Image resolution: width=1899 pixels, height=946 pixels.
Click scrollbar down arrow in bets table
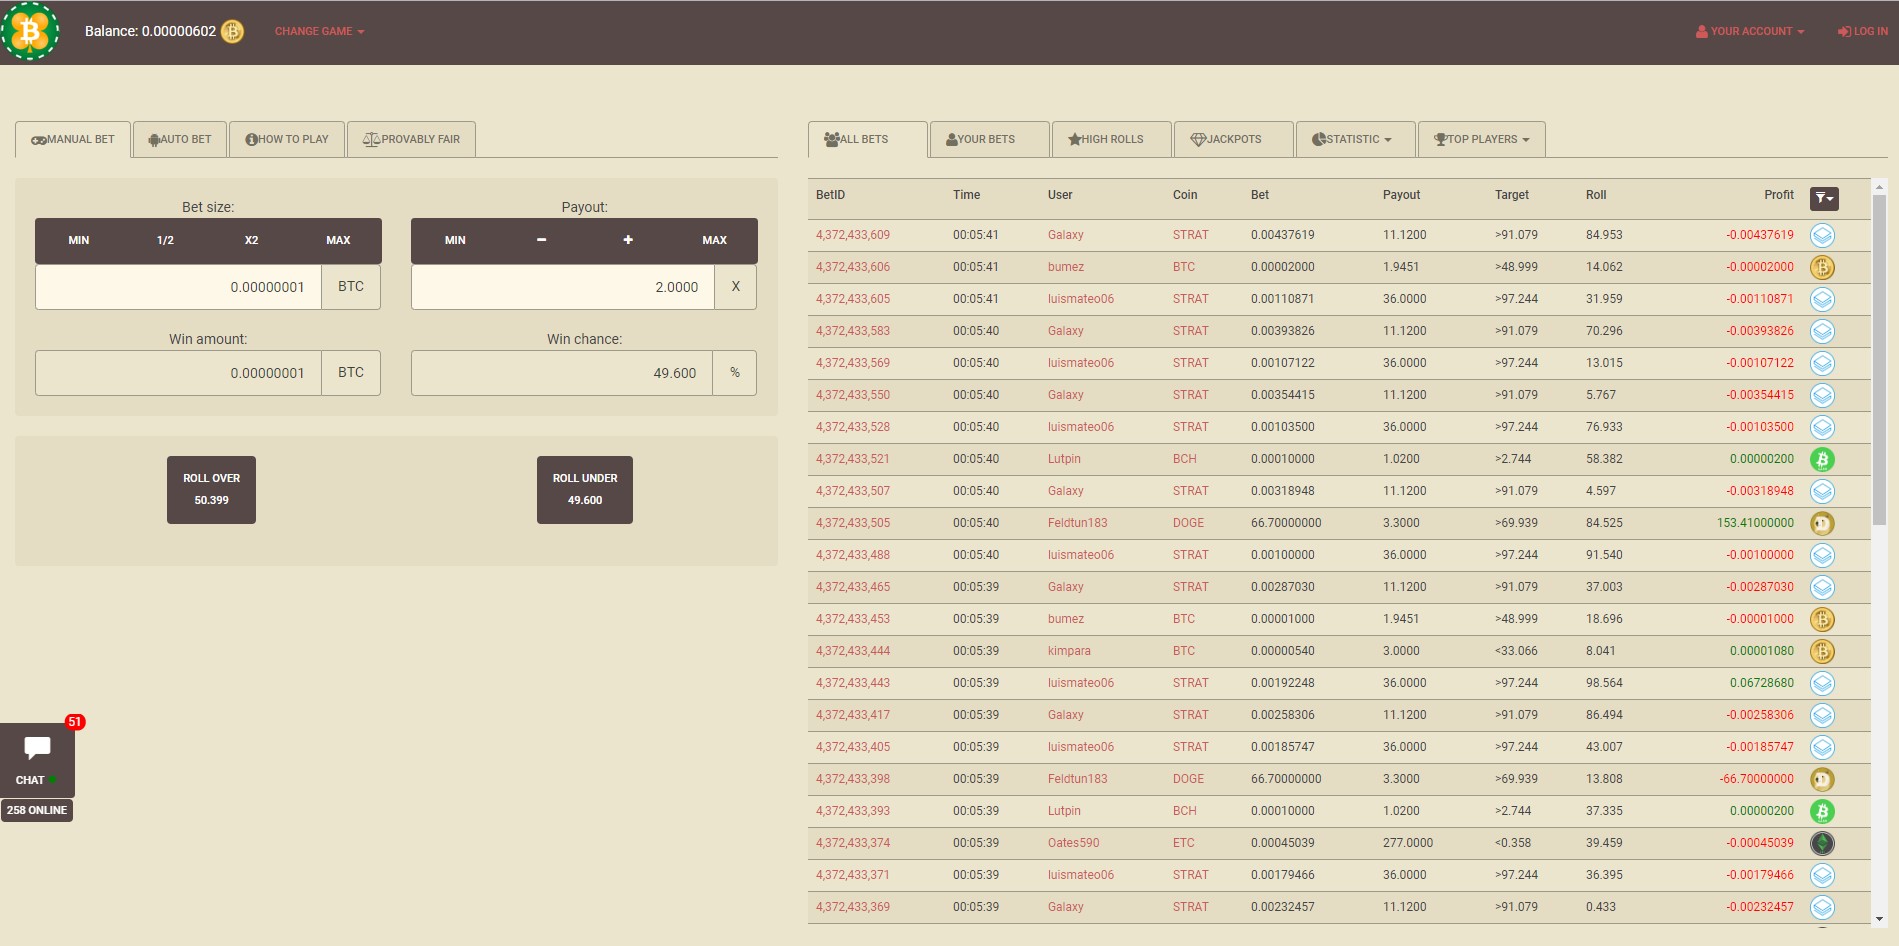tap(1879, 919)
